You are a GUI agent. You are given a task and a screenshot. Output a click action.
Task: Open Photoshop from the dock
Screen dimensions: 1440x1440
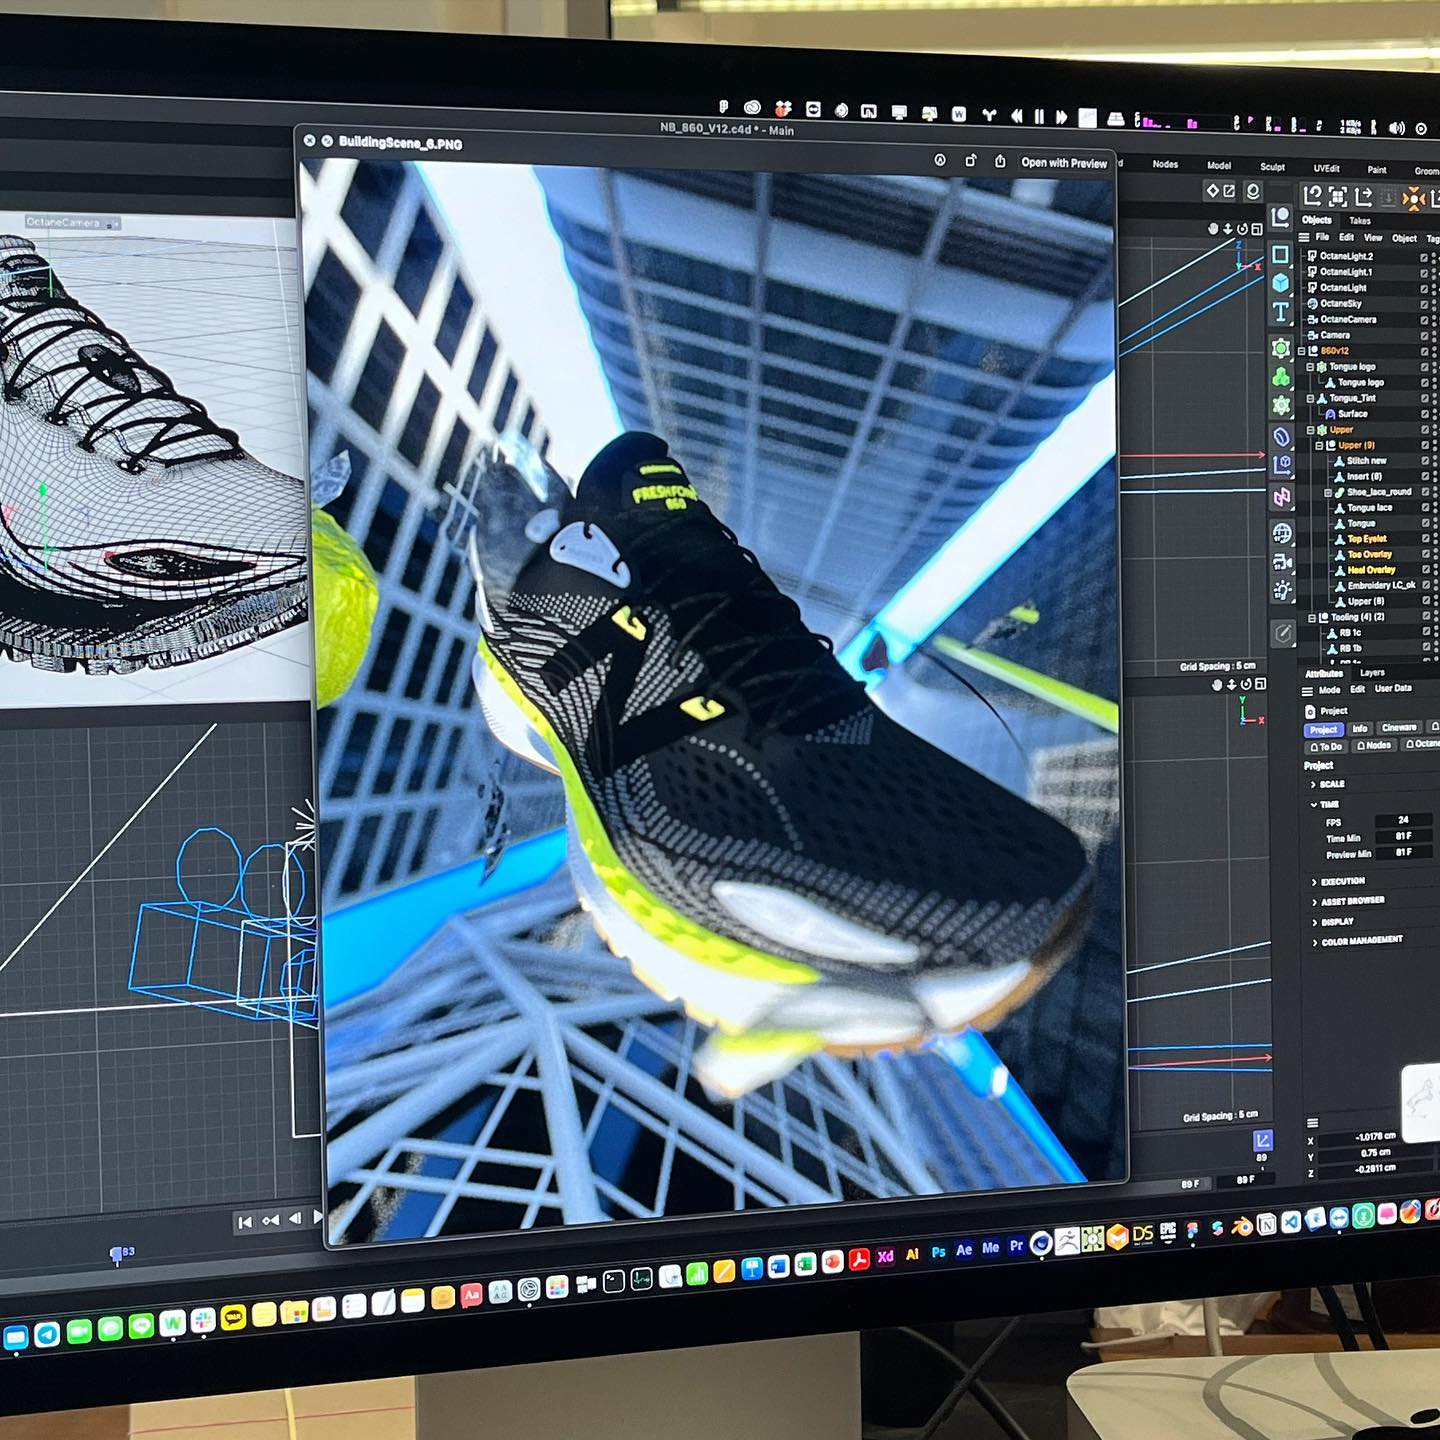pyautogui.click(x=938, y=1251)
